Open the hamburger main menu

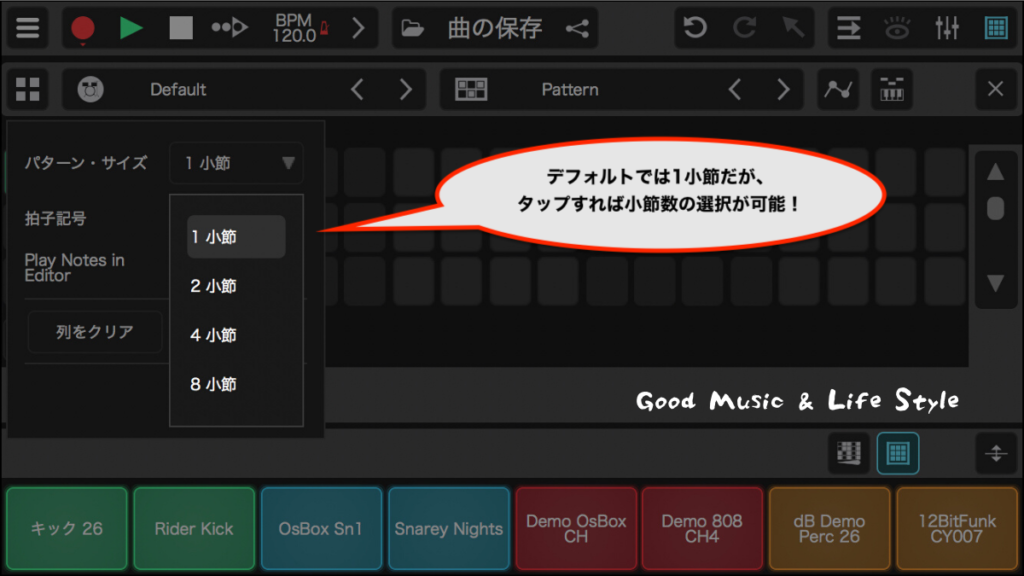click(x=27, y=28)
